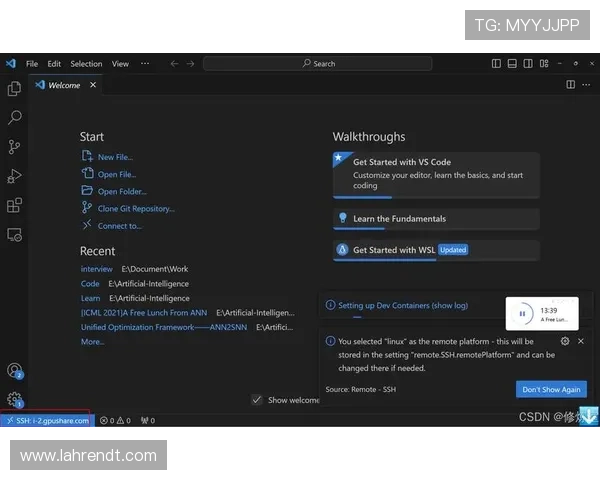Viewport: 600px width, 480px height.
Task: Open the Explorer view in activity bar
Action: click(14, 89)
